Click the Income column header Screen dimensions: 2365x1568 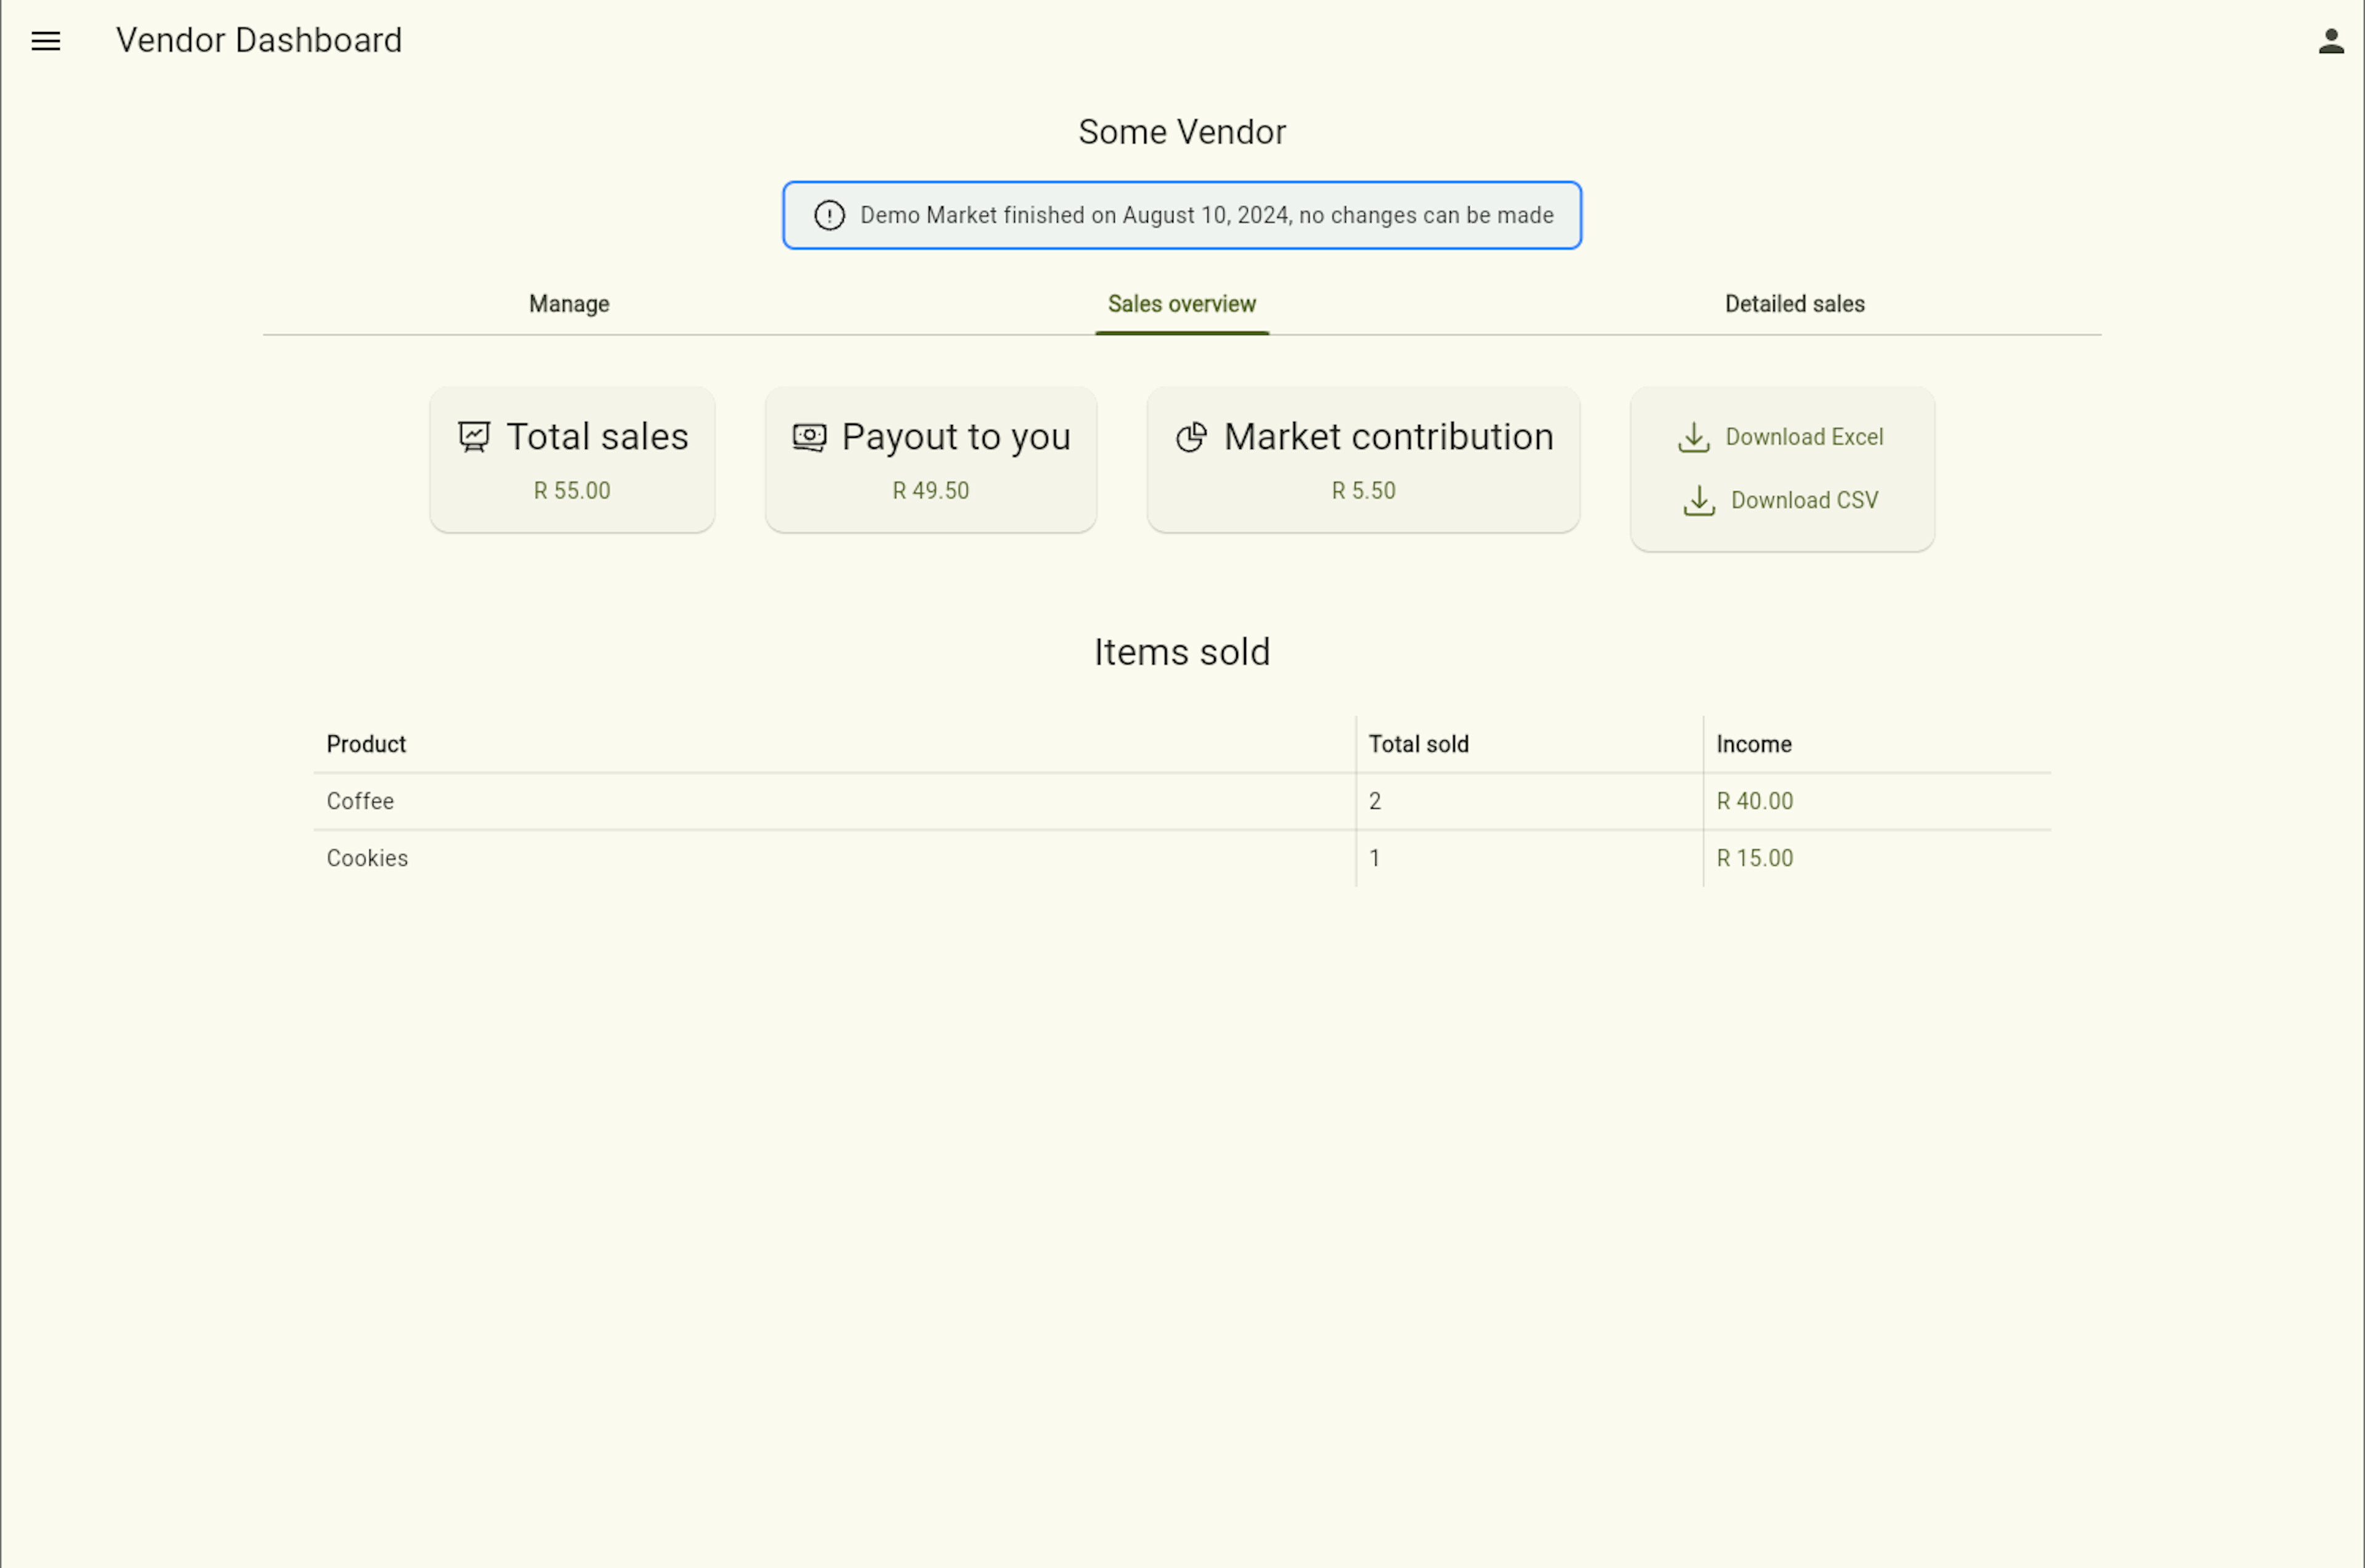[x=1753, y=744]
